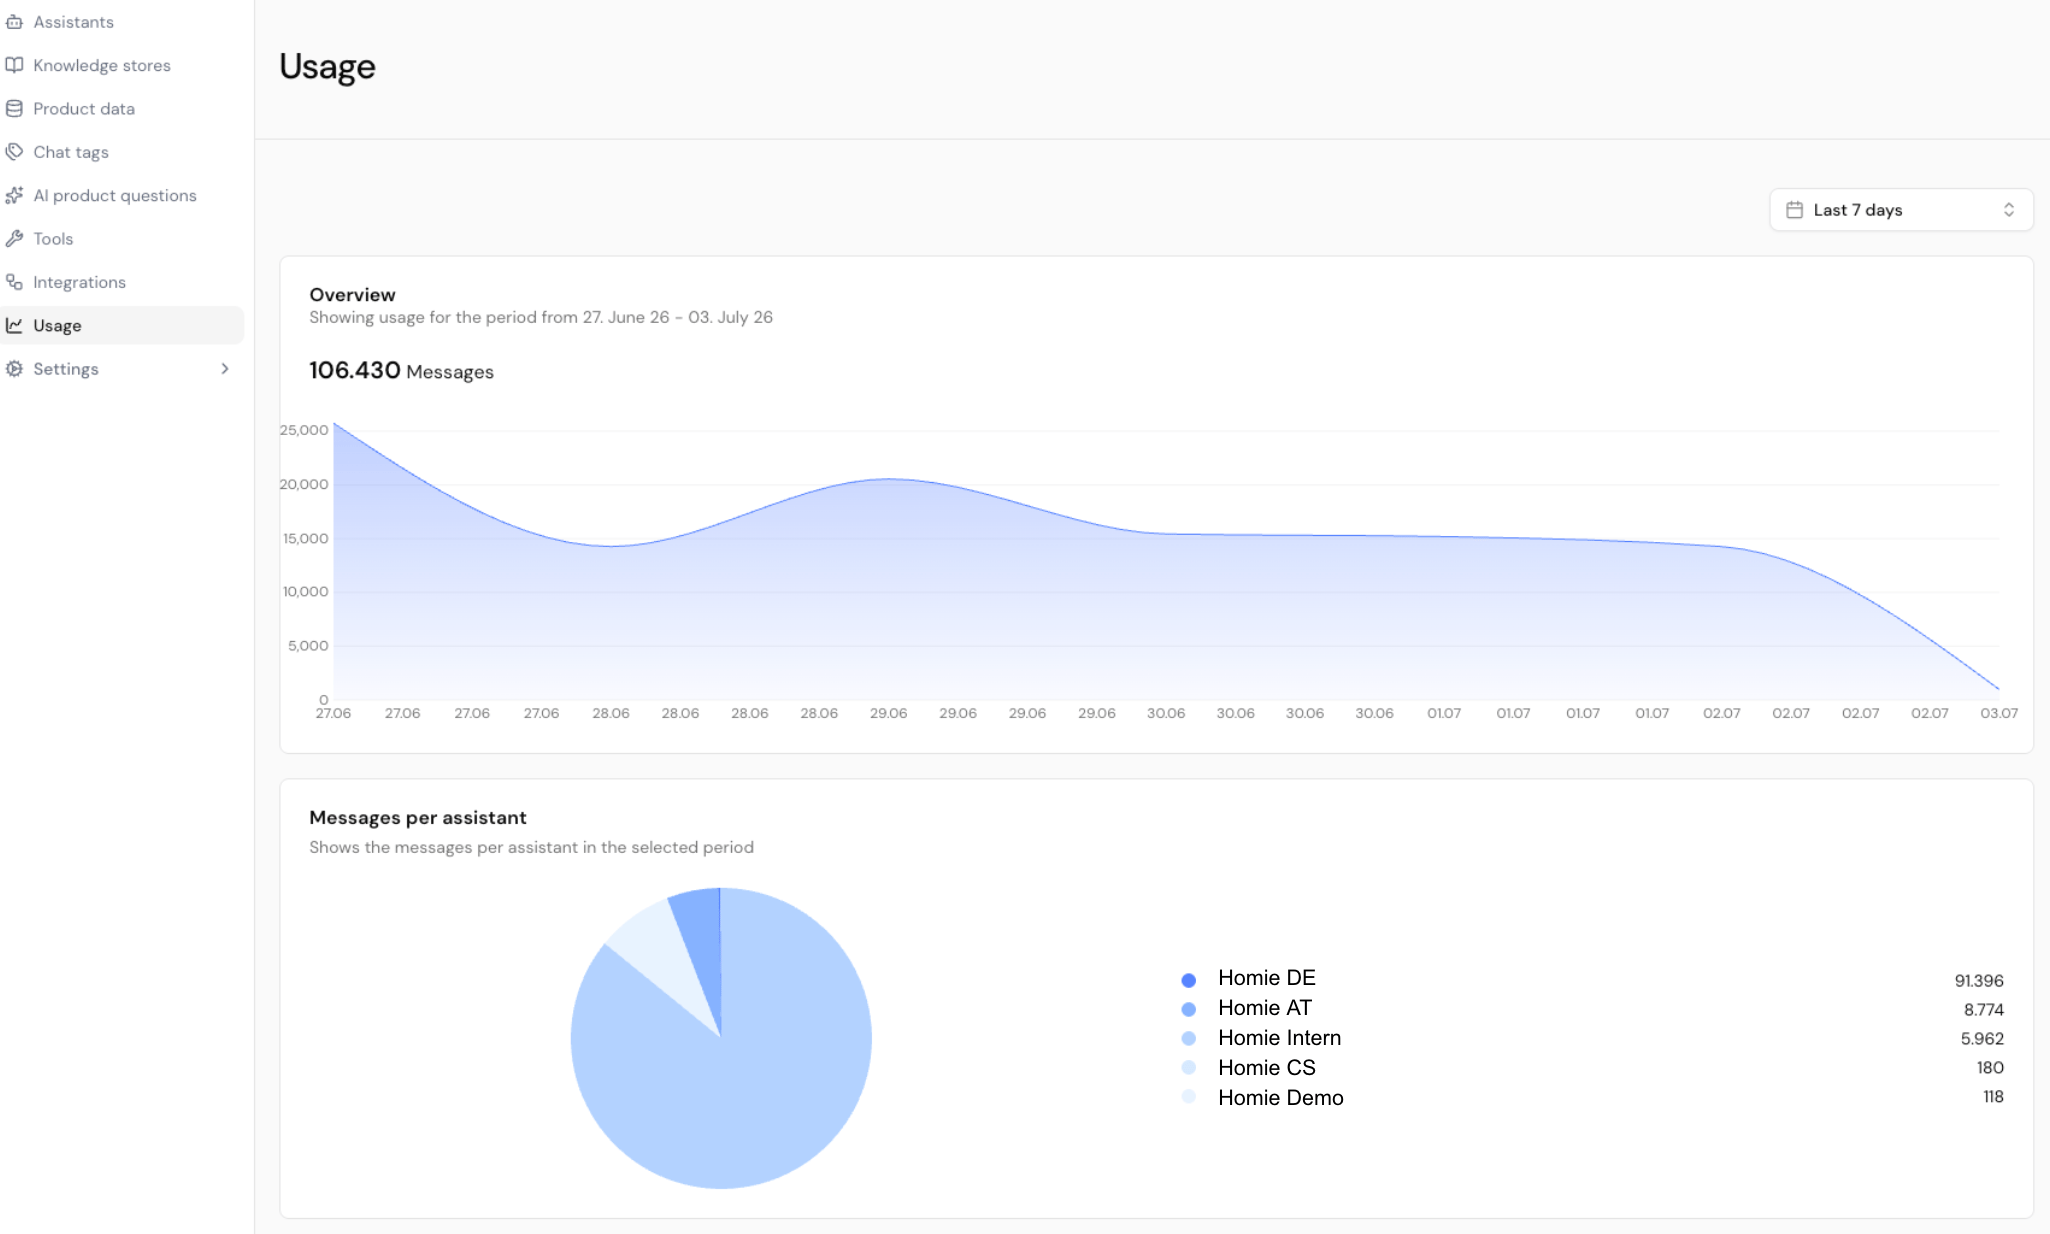This screenshot has width=2050, height=1234.
Task: Click the AI product questions sparkle icon
Action: pos(14,195)
